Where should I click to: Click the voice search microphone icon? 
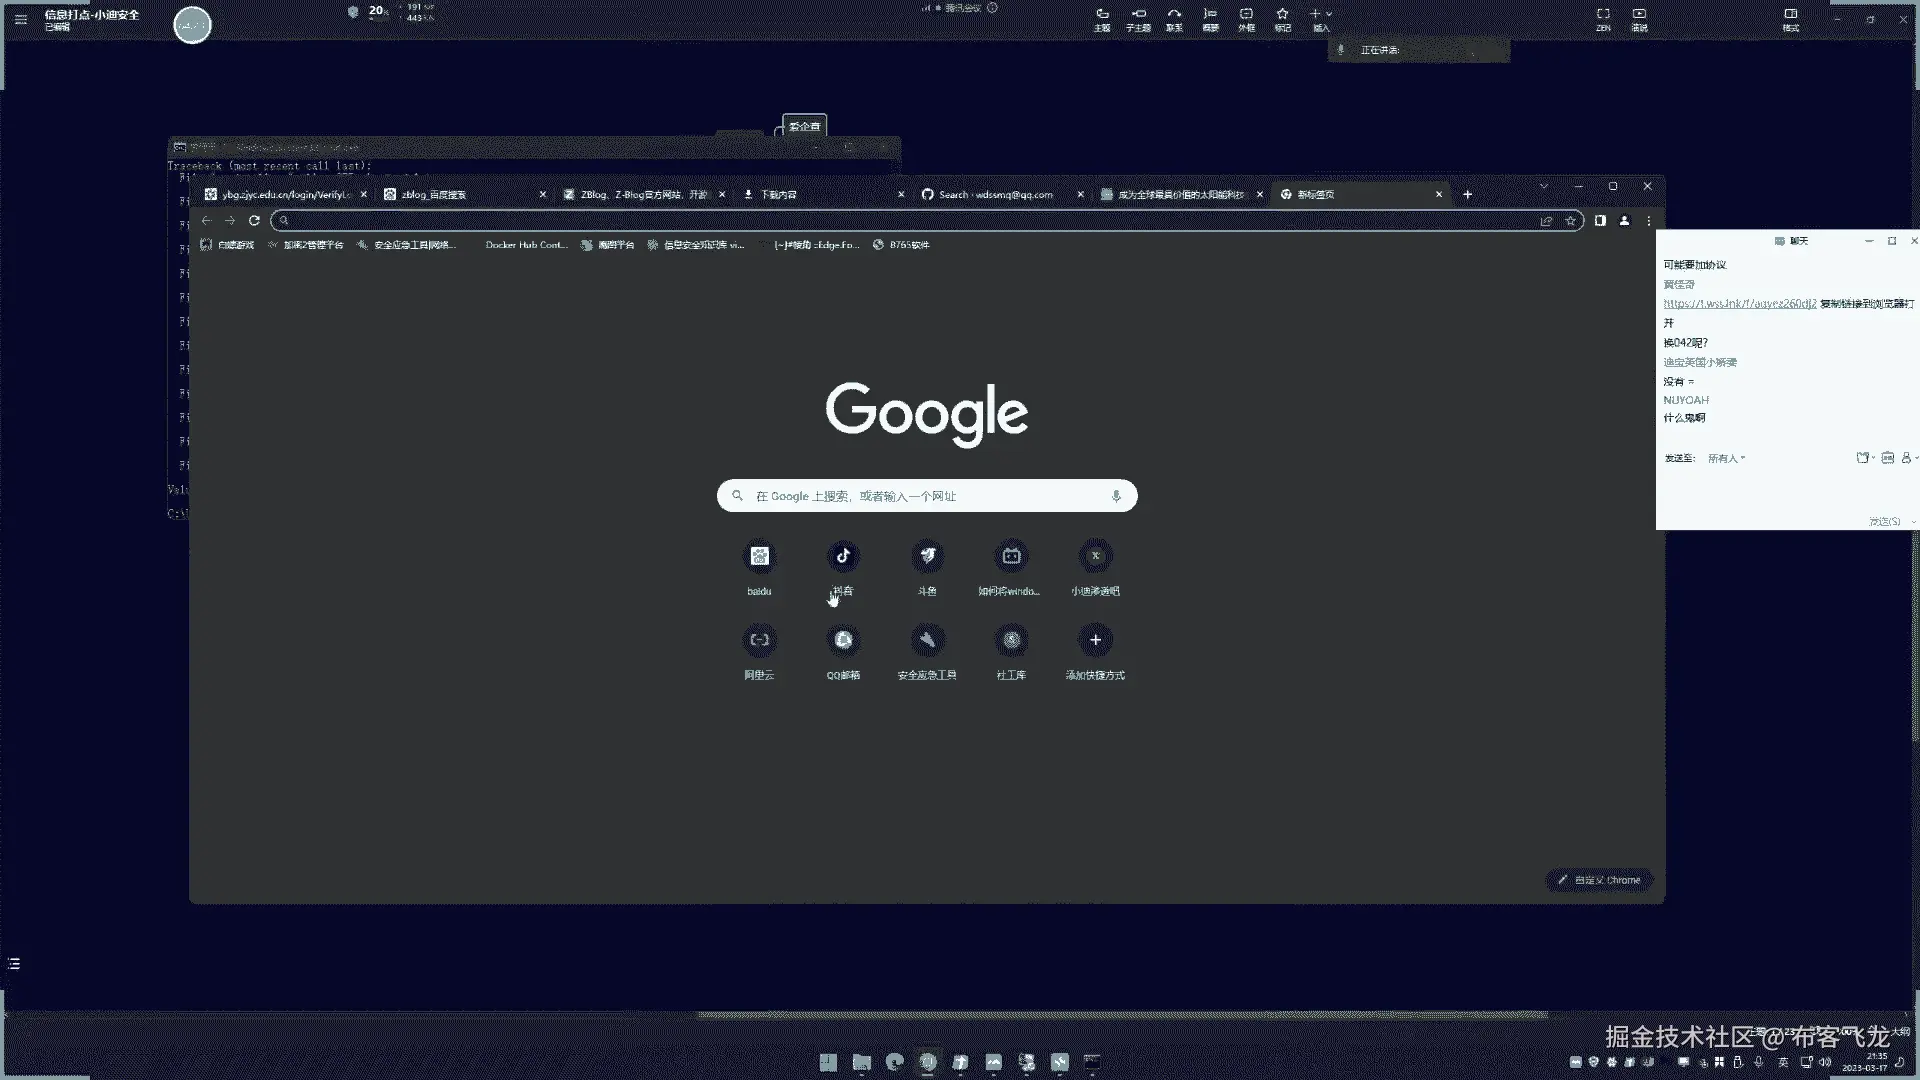click(1116, 496)
